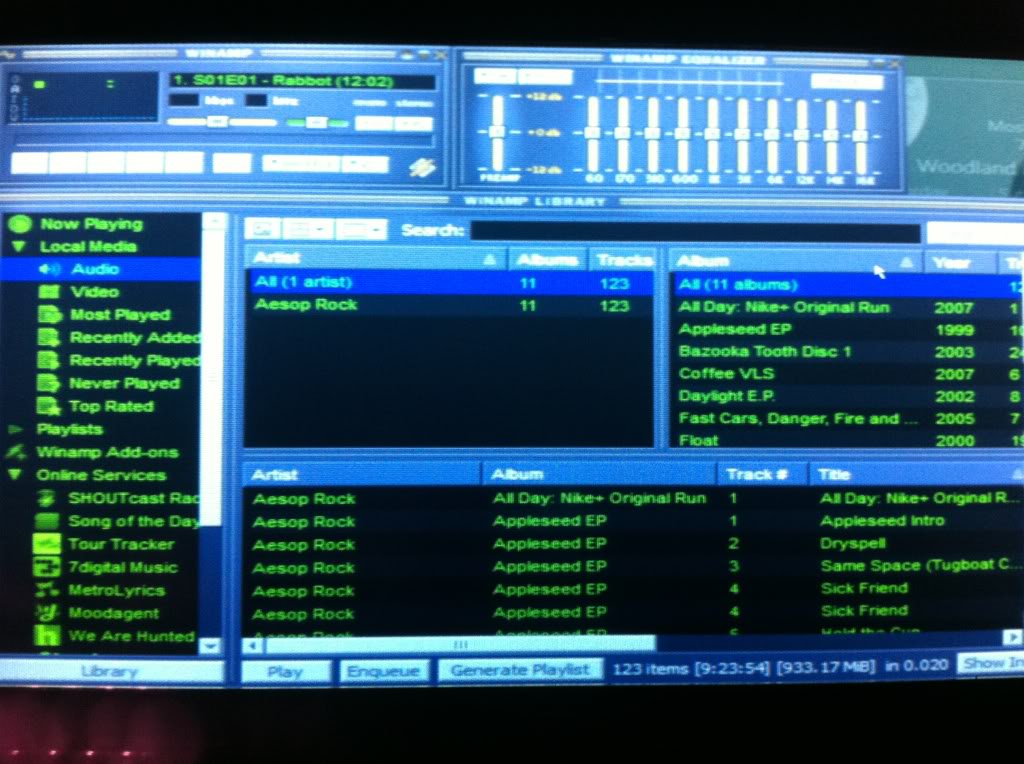The image size is (1024, 764).
Task: Click the track list scroll-right arrow
Action: pyautogui.click(x=1012, y=637)
